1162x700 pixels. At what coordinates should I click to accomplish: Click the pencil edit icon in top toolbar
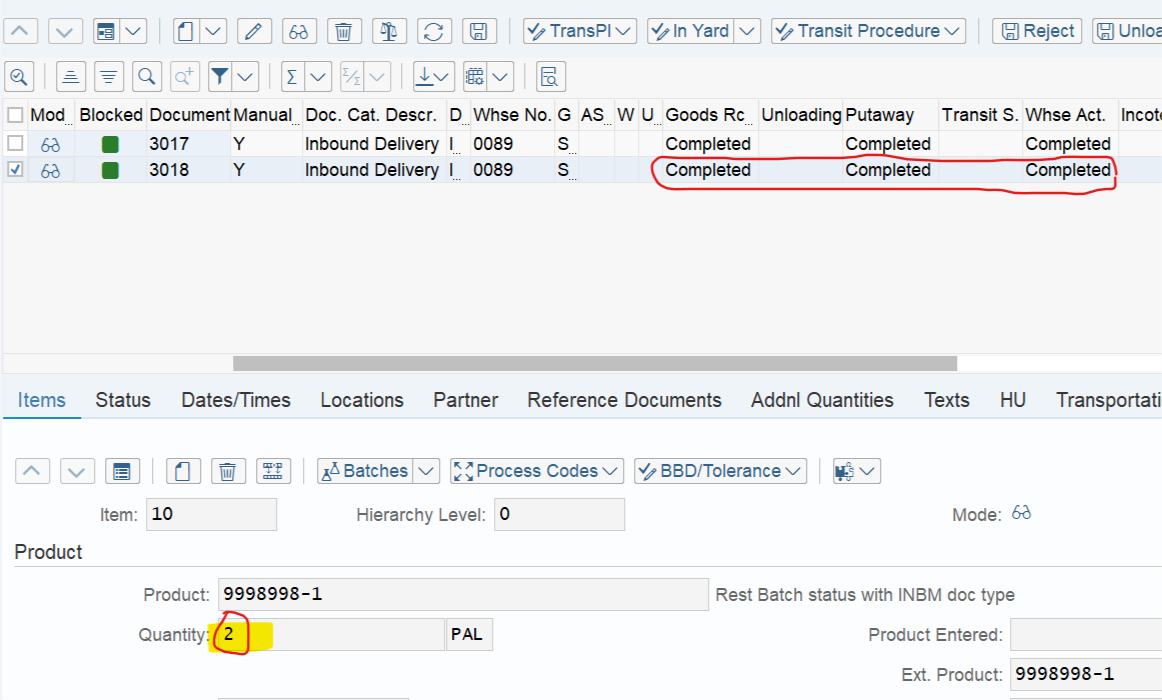click(253, 31)
